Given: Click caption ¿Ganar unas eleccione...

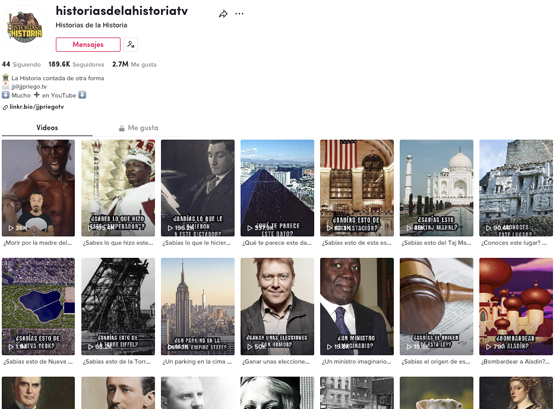Looking at the screenshot, I should pyautogui.click(x=276, y=362).
